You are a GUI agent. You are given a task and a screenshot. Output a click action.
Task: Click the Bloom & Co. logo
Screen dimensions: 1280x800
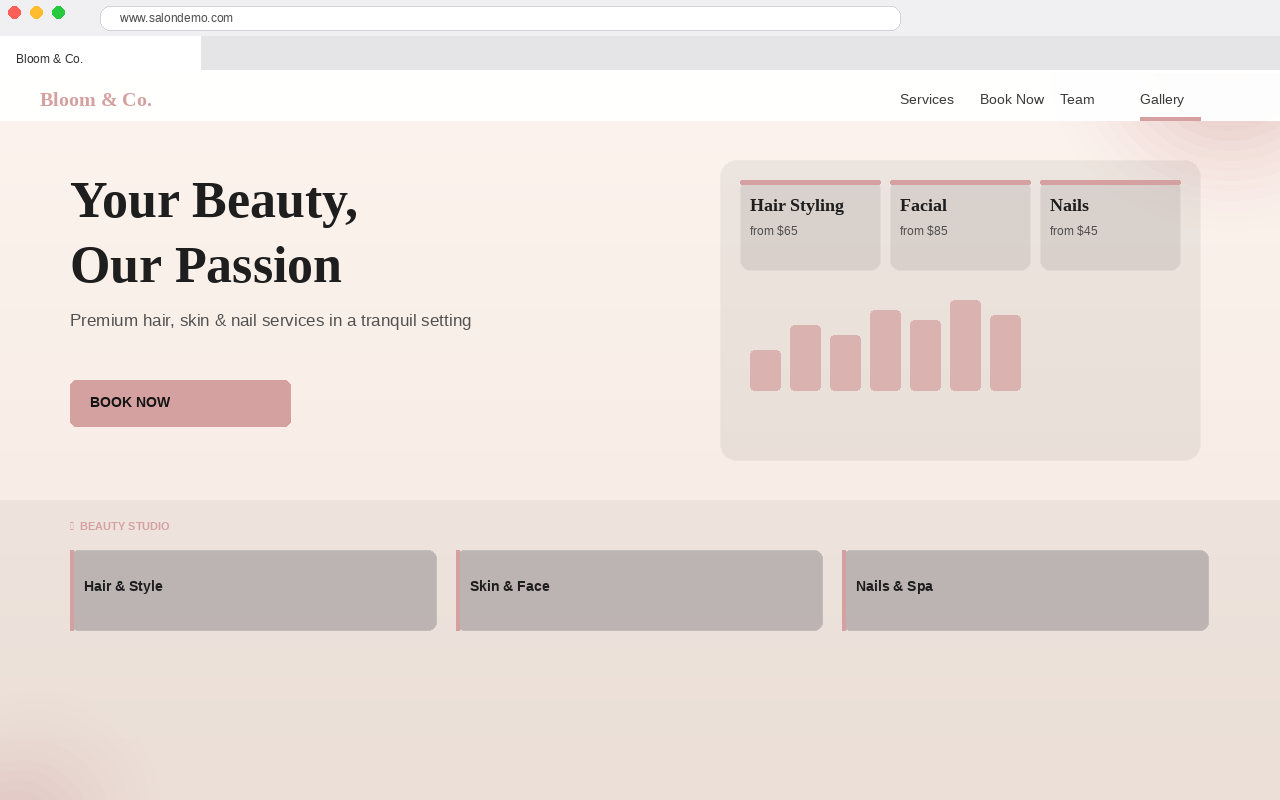tap(96, 99)
